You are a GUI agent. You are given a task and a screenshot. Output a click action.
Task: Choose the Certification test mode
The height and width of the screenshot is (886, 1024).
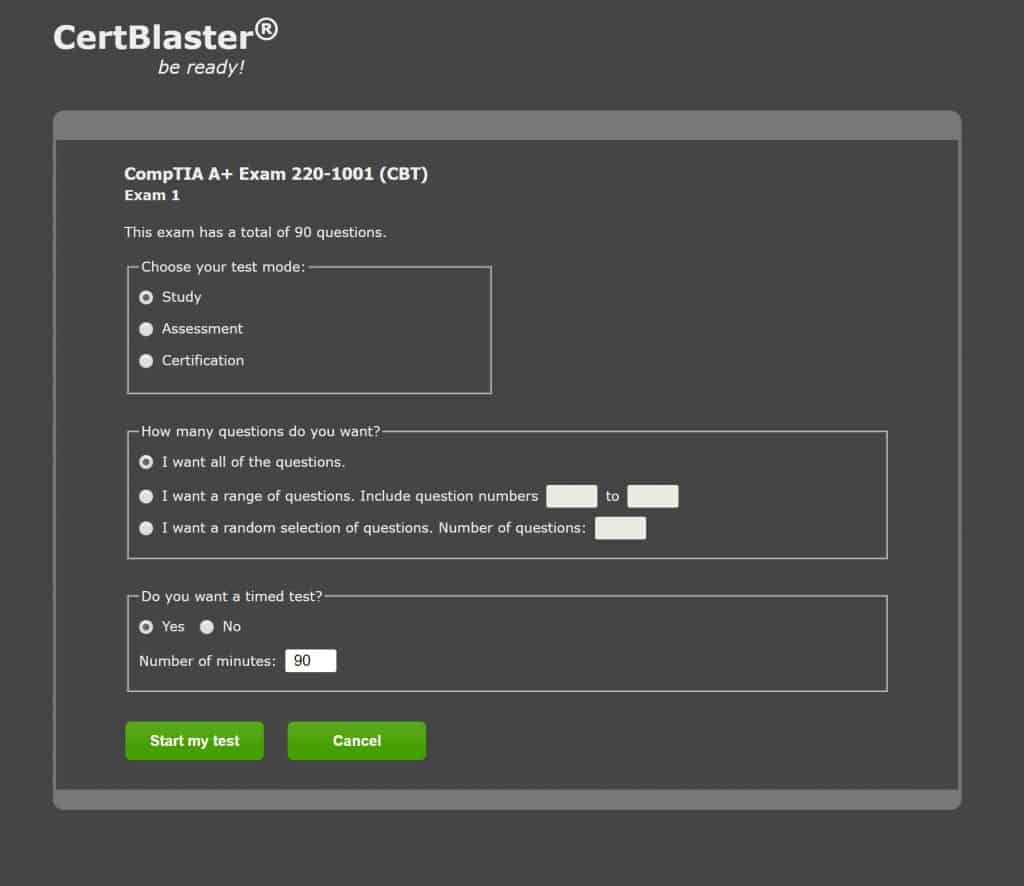pyautogui.click(x=146, y=361)
